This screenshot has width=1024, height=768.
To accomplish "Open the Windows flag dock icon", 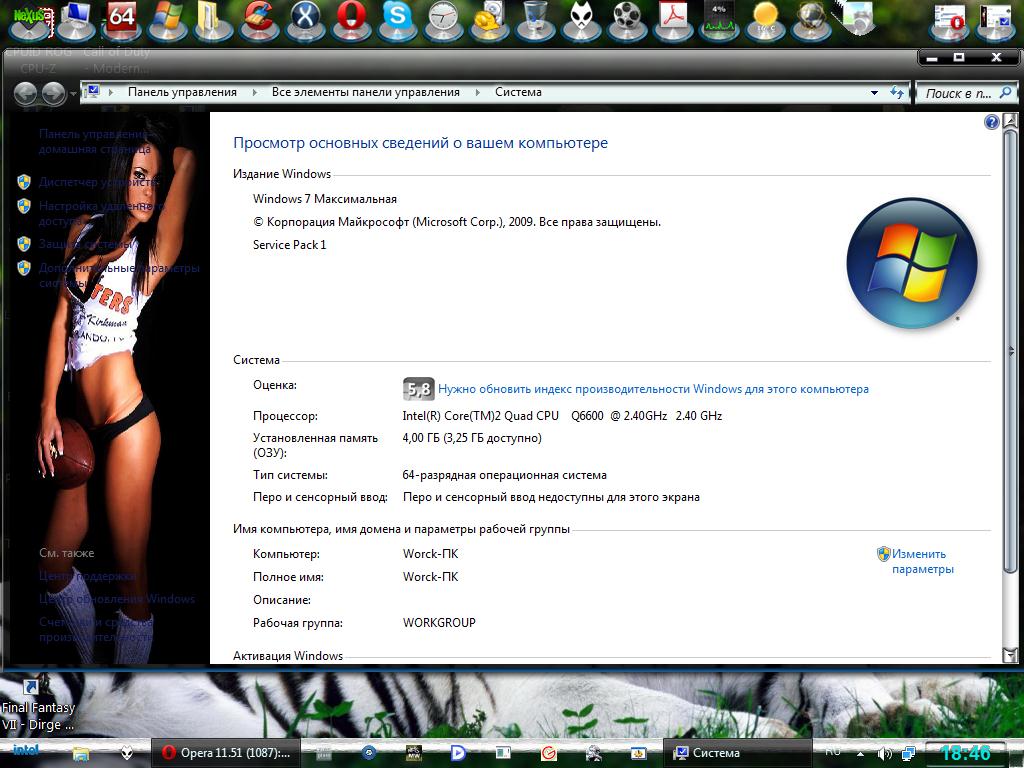I will coord(168,20).
